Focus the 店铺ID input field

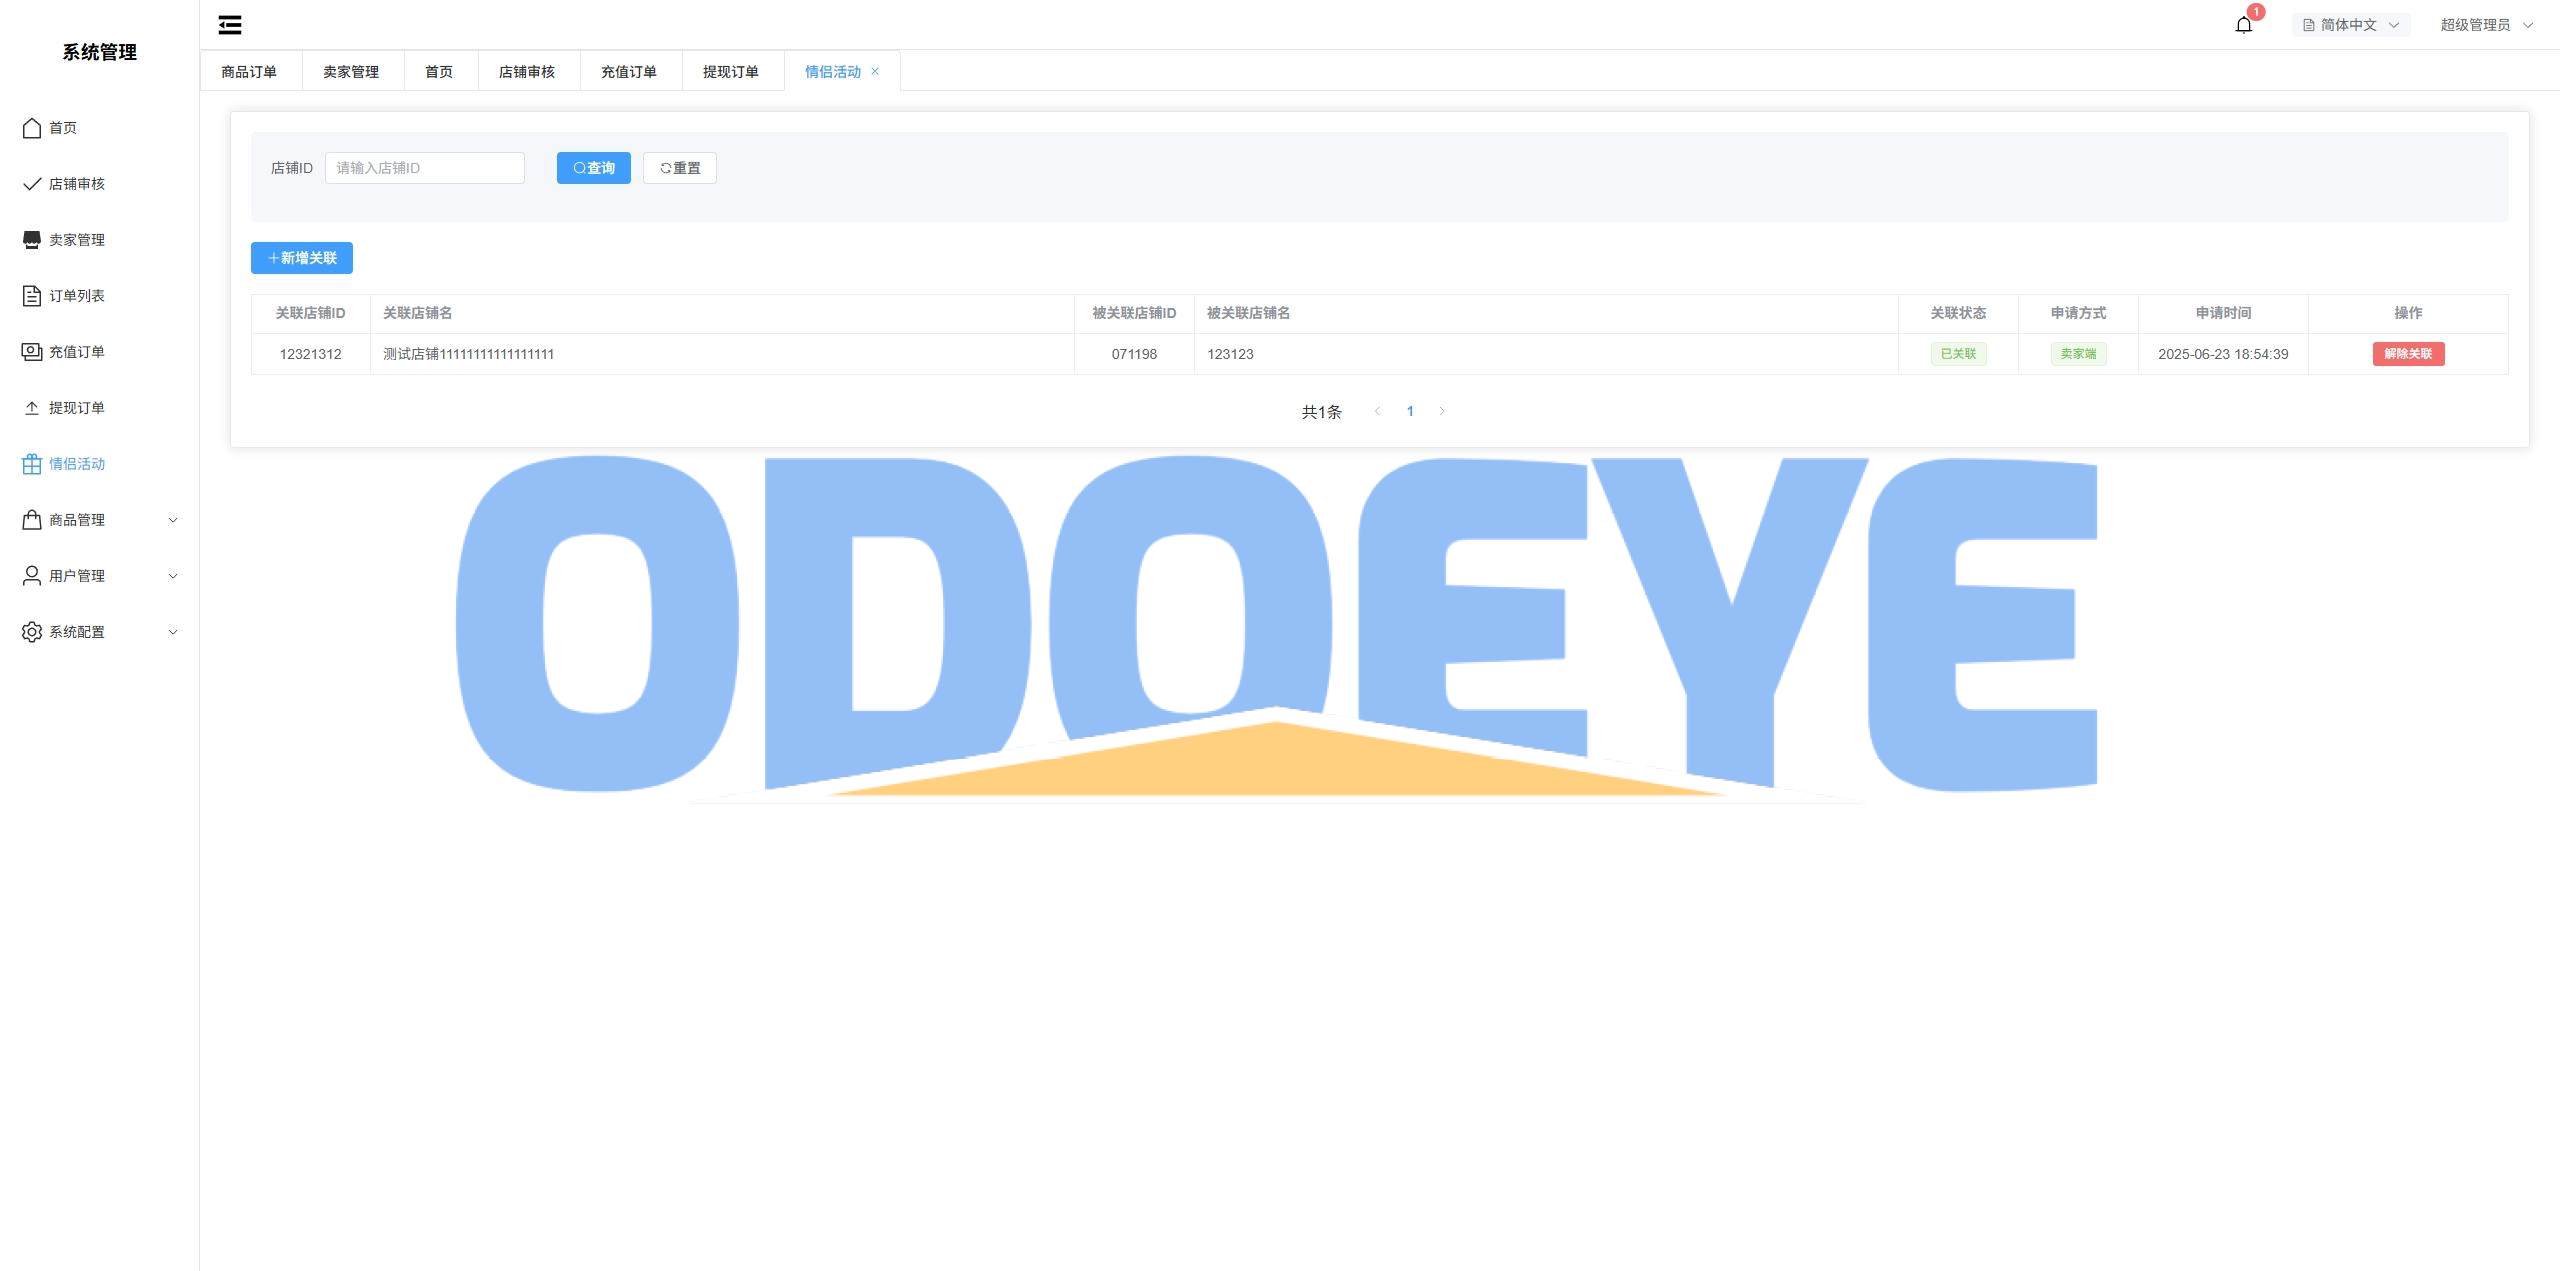pos(424,168)
